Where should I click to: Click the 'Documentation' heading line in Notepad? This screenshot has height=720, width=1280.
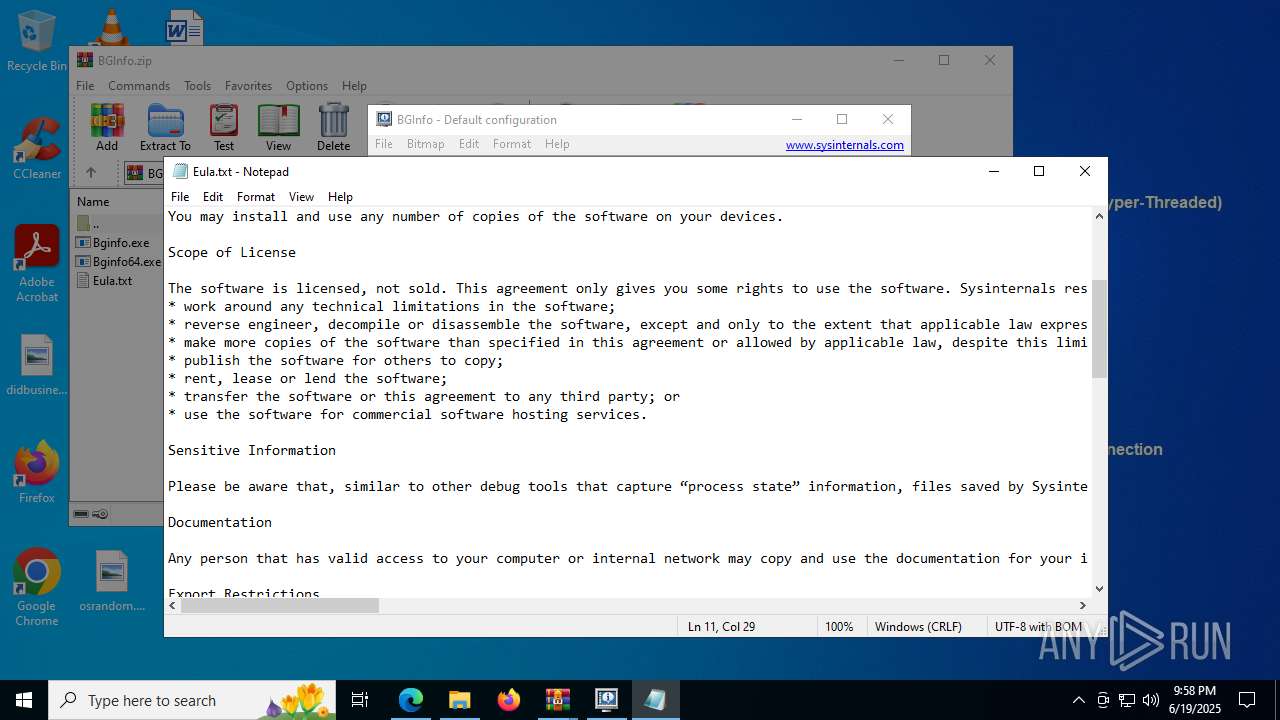(x=220, y=522)
